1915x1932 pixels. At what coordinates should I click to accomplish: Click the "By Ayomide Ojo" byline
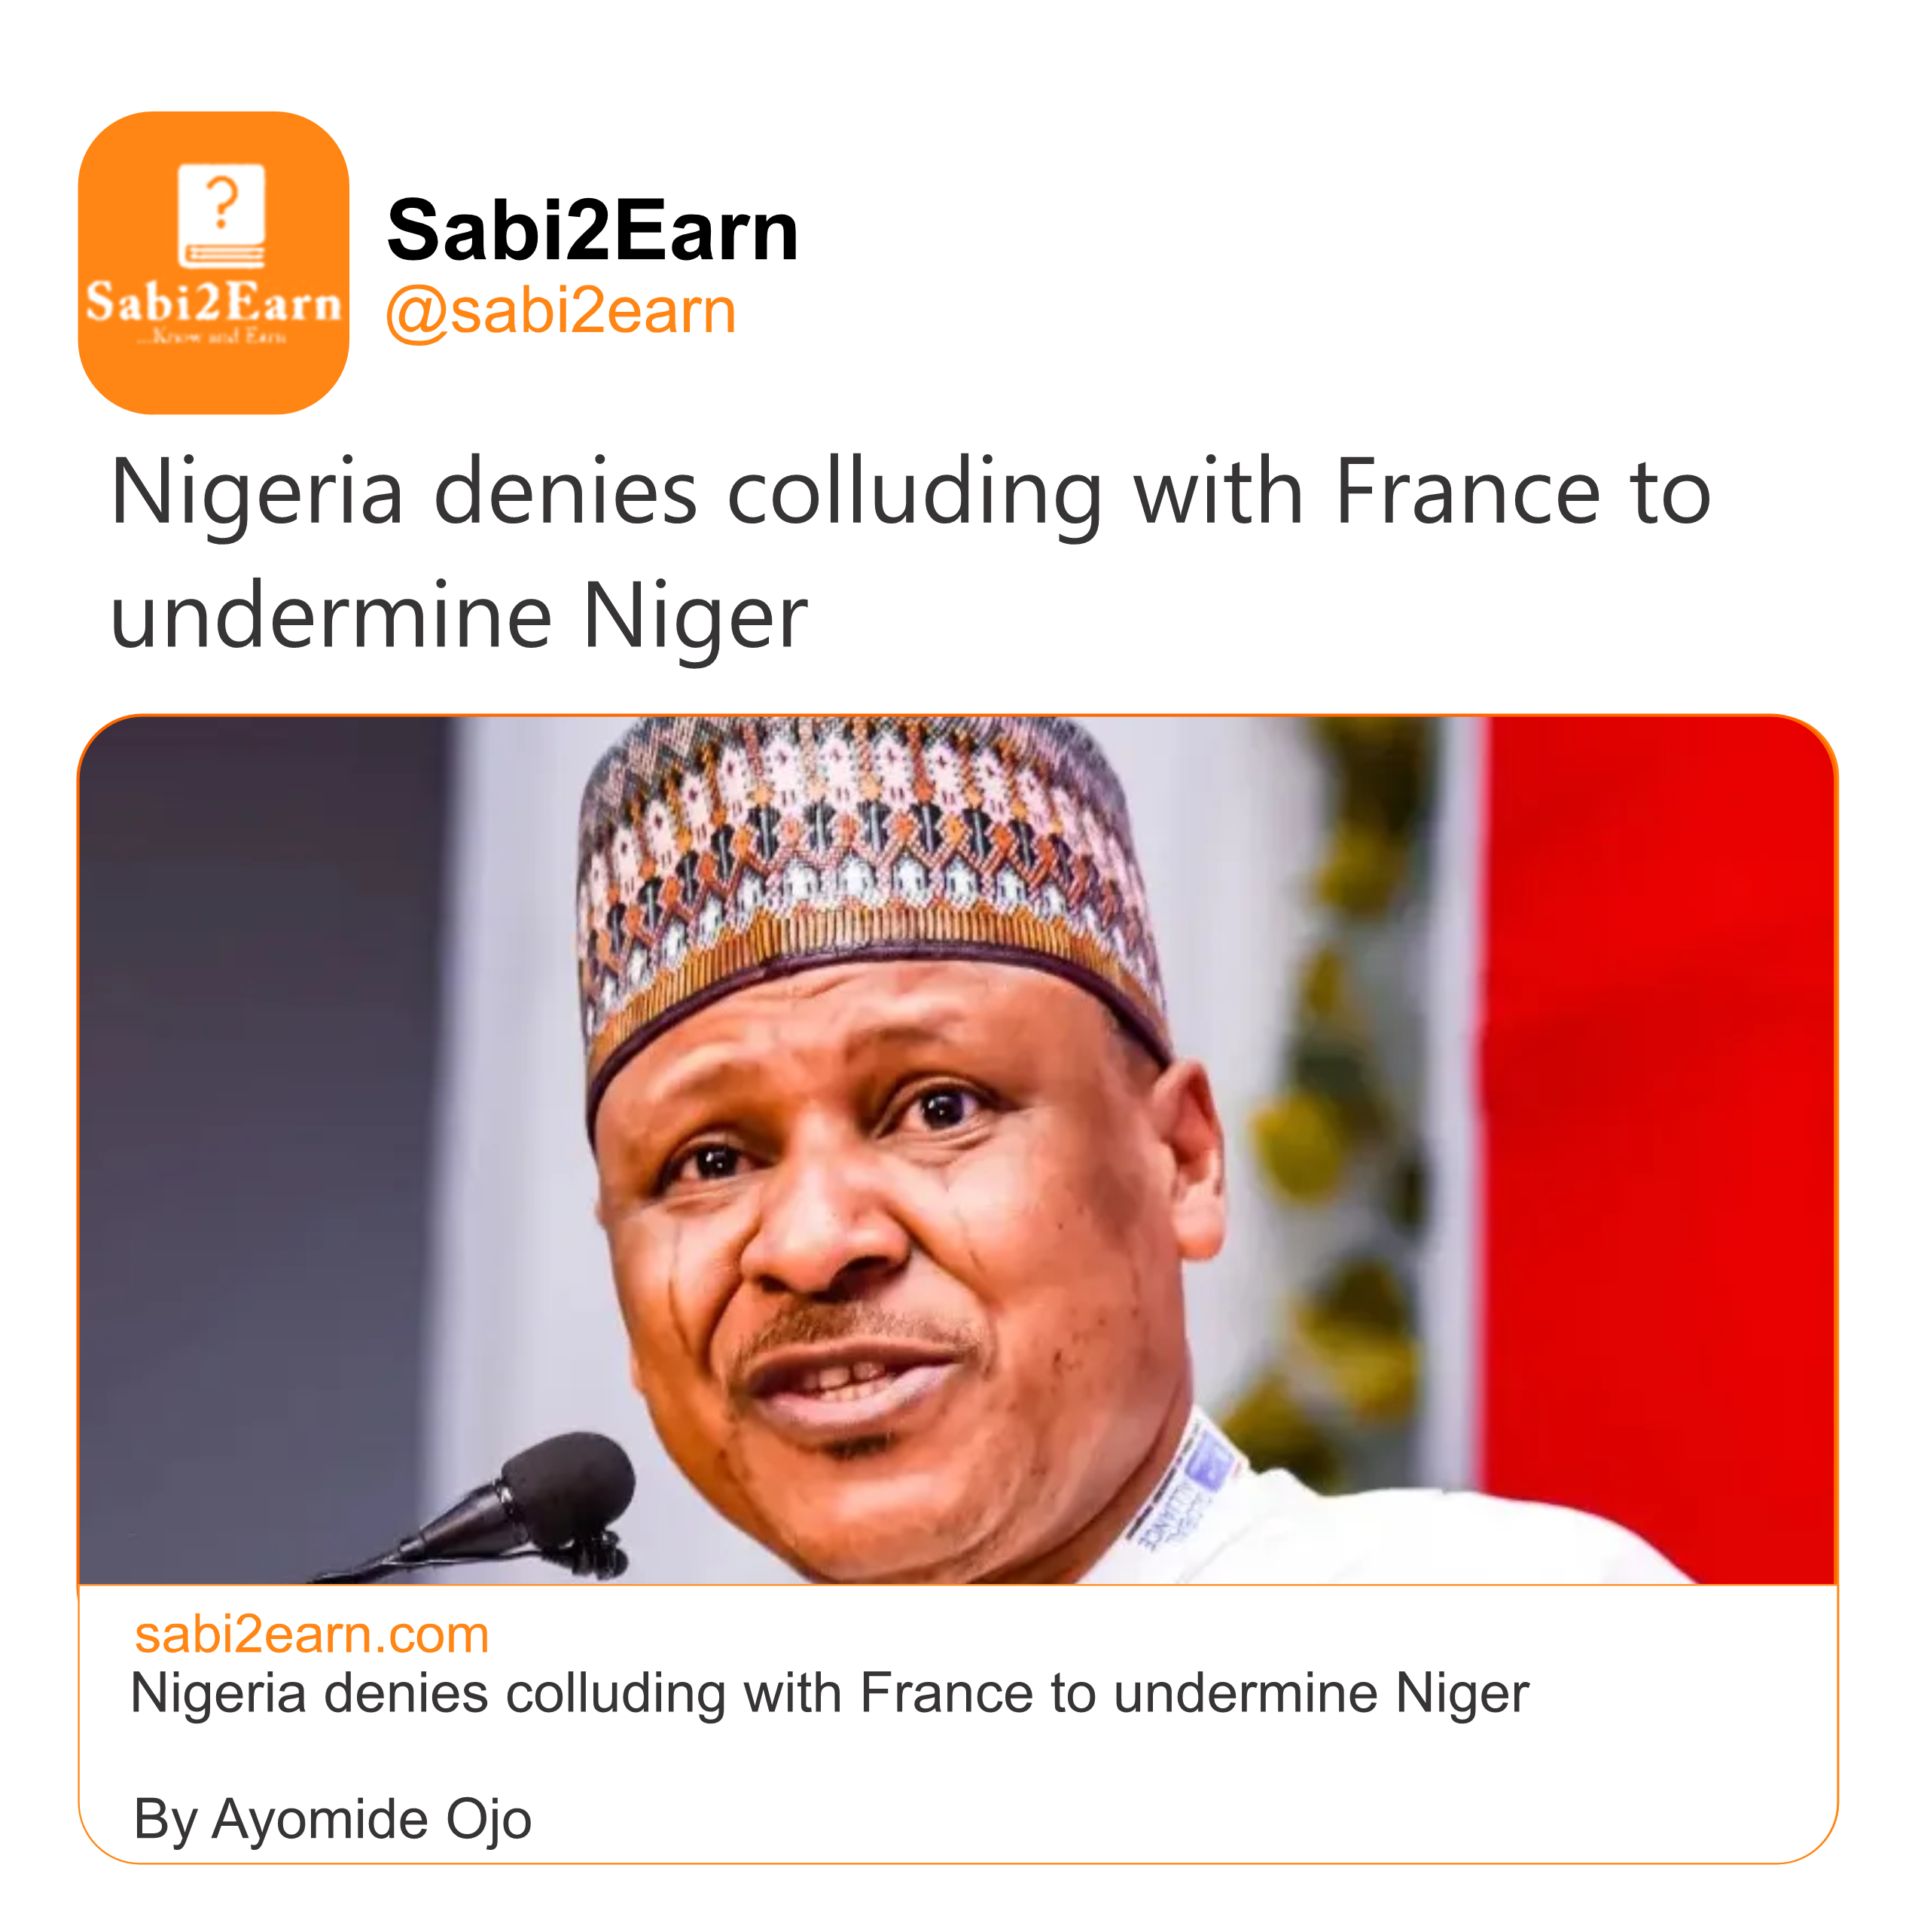point(332,1819)
